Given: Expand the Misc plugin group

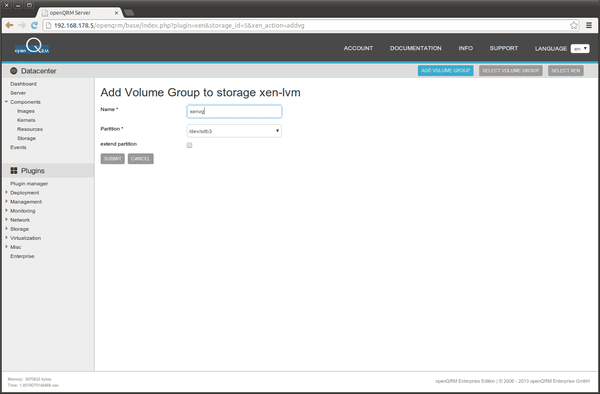Looking at the screenshot, I should [x=6, y=247].
